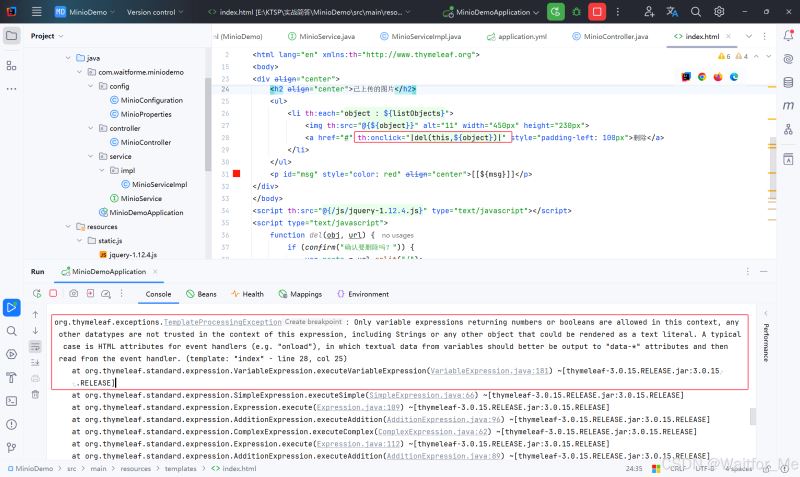Stop the running application red button
800x477 pixels.
(x=597, y=11)
